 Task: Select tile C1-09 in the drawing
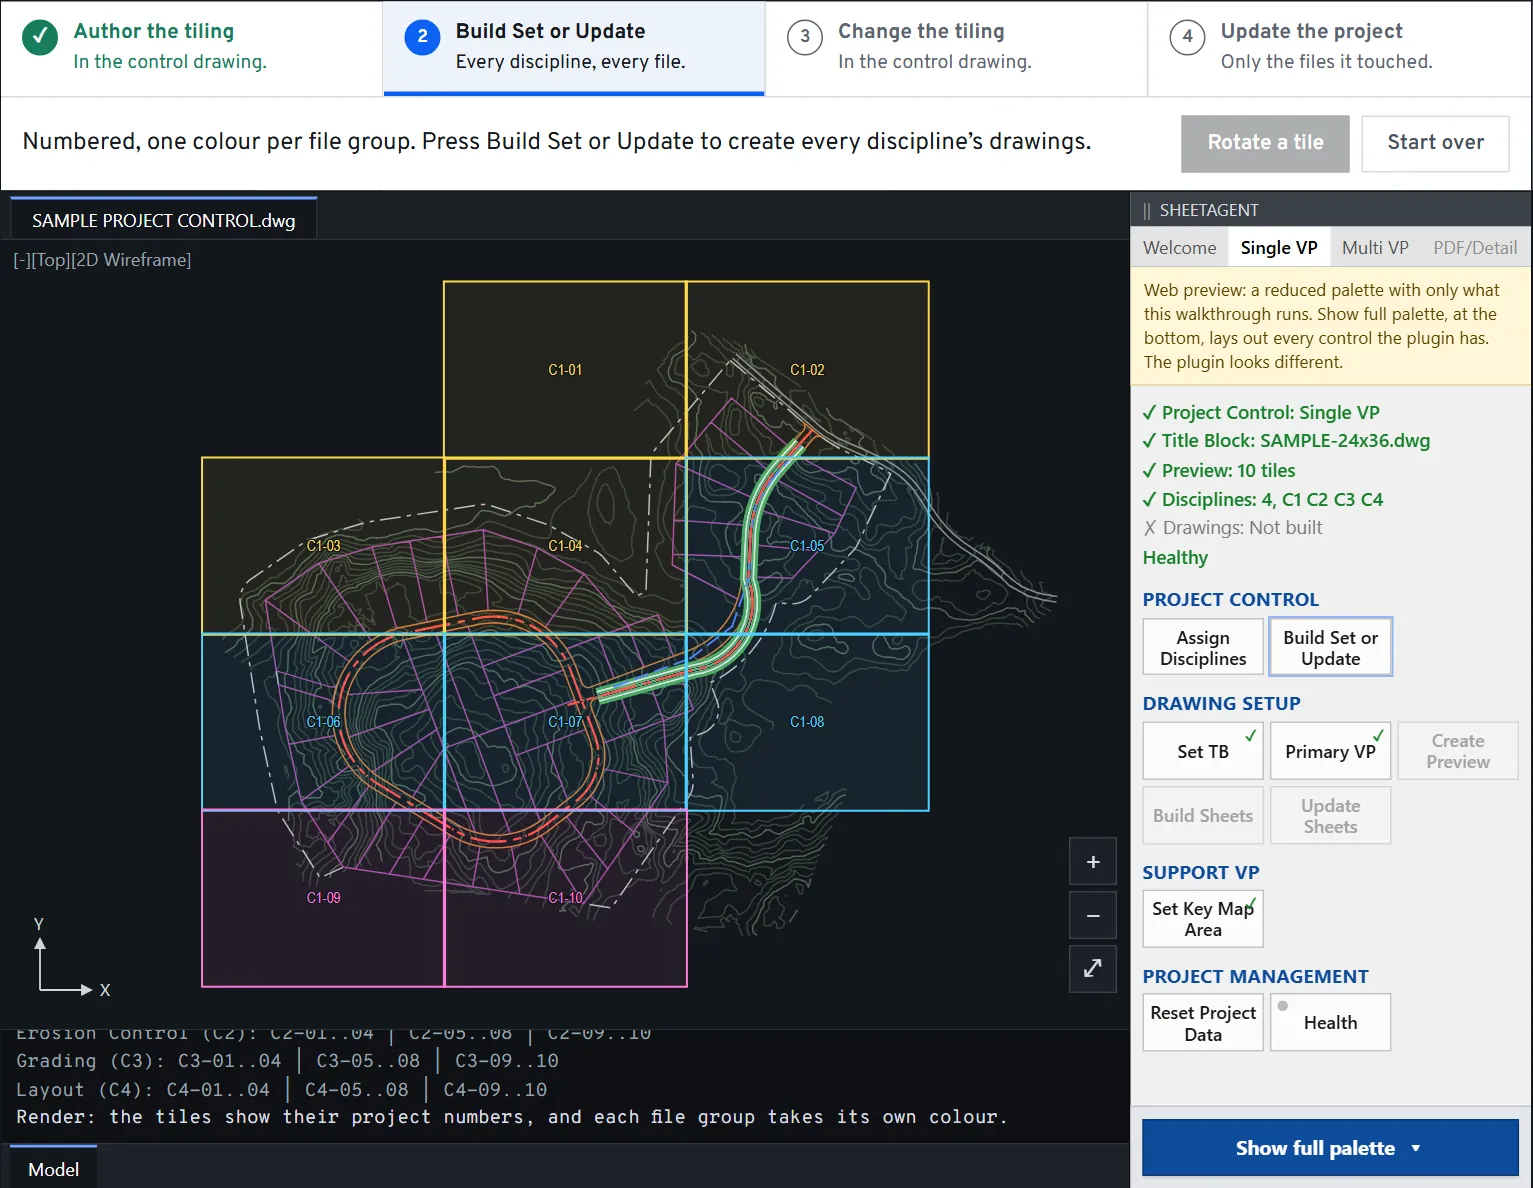point(323,898)
